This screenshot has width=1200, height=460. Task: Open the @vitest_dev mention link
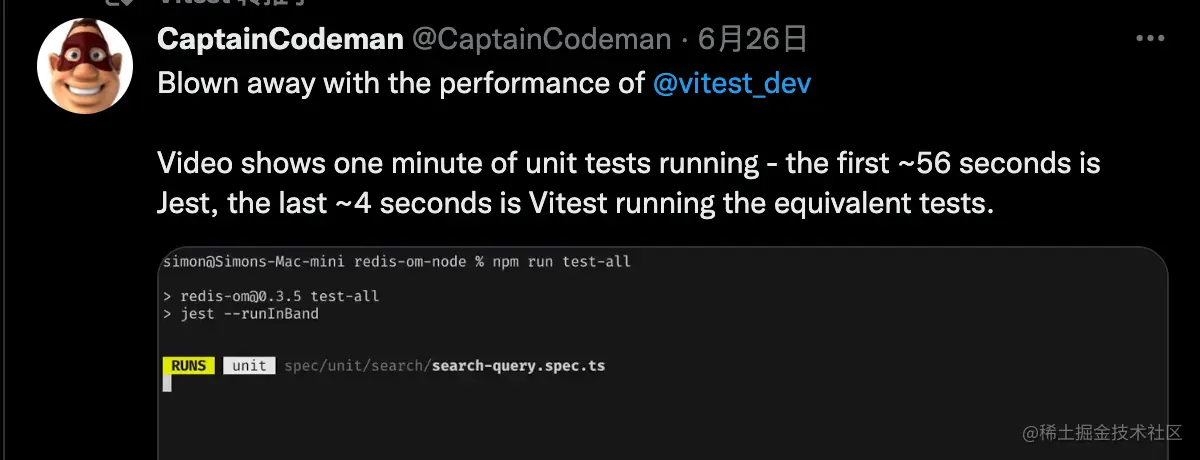coord(731,83)
